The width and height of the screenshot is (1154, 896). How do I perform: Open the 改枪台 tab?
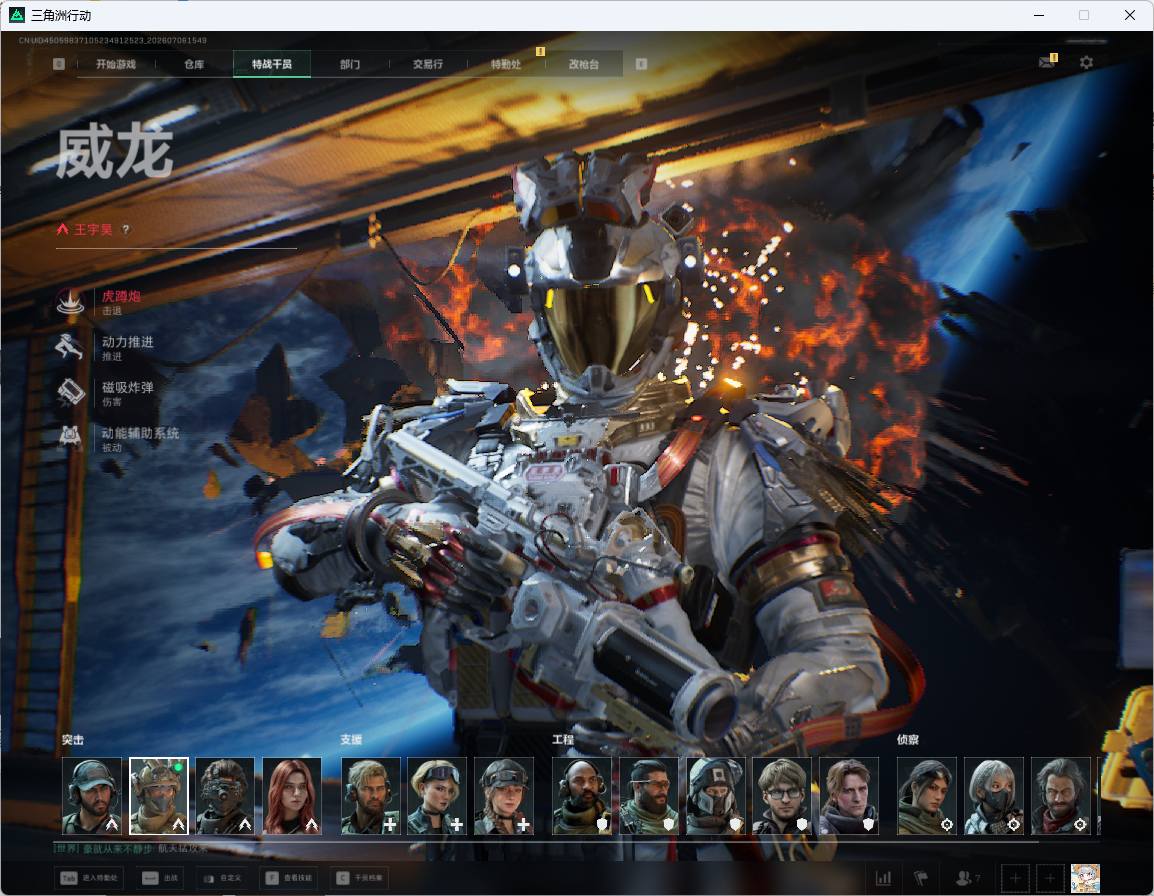(x=584, y=64)
